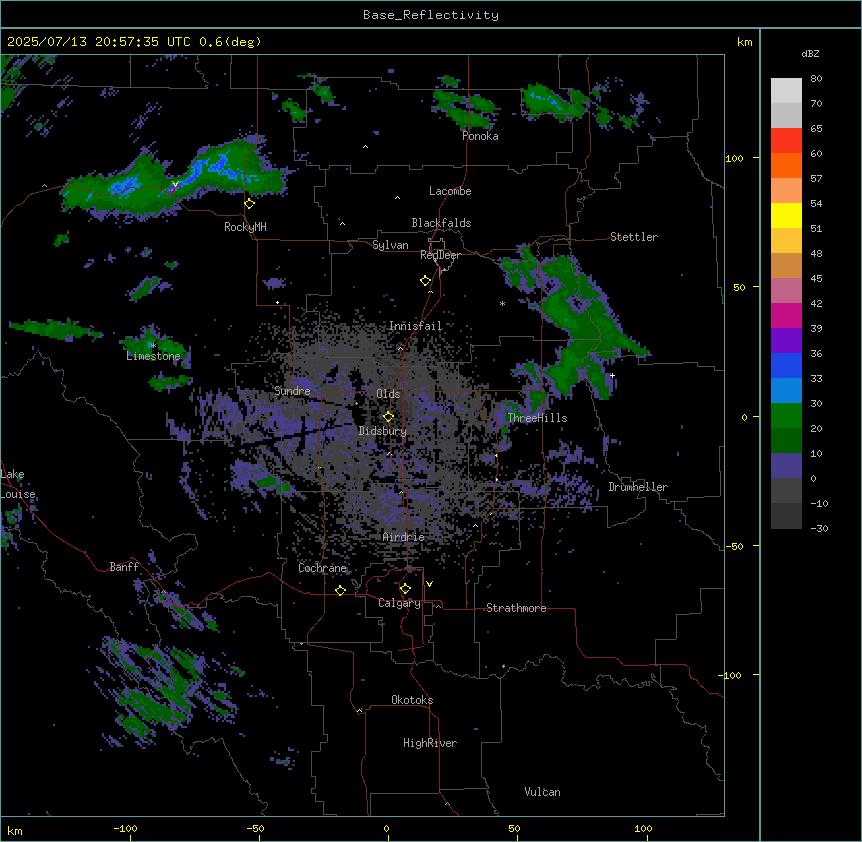Select the red swatch between 65 and 60 dBZ

(x=786, y=141)
